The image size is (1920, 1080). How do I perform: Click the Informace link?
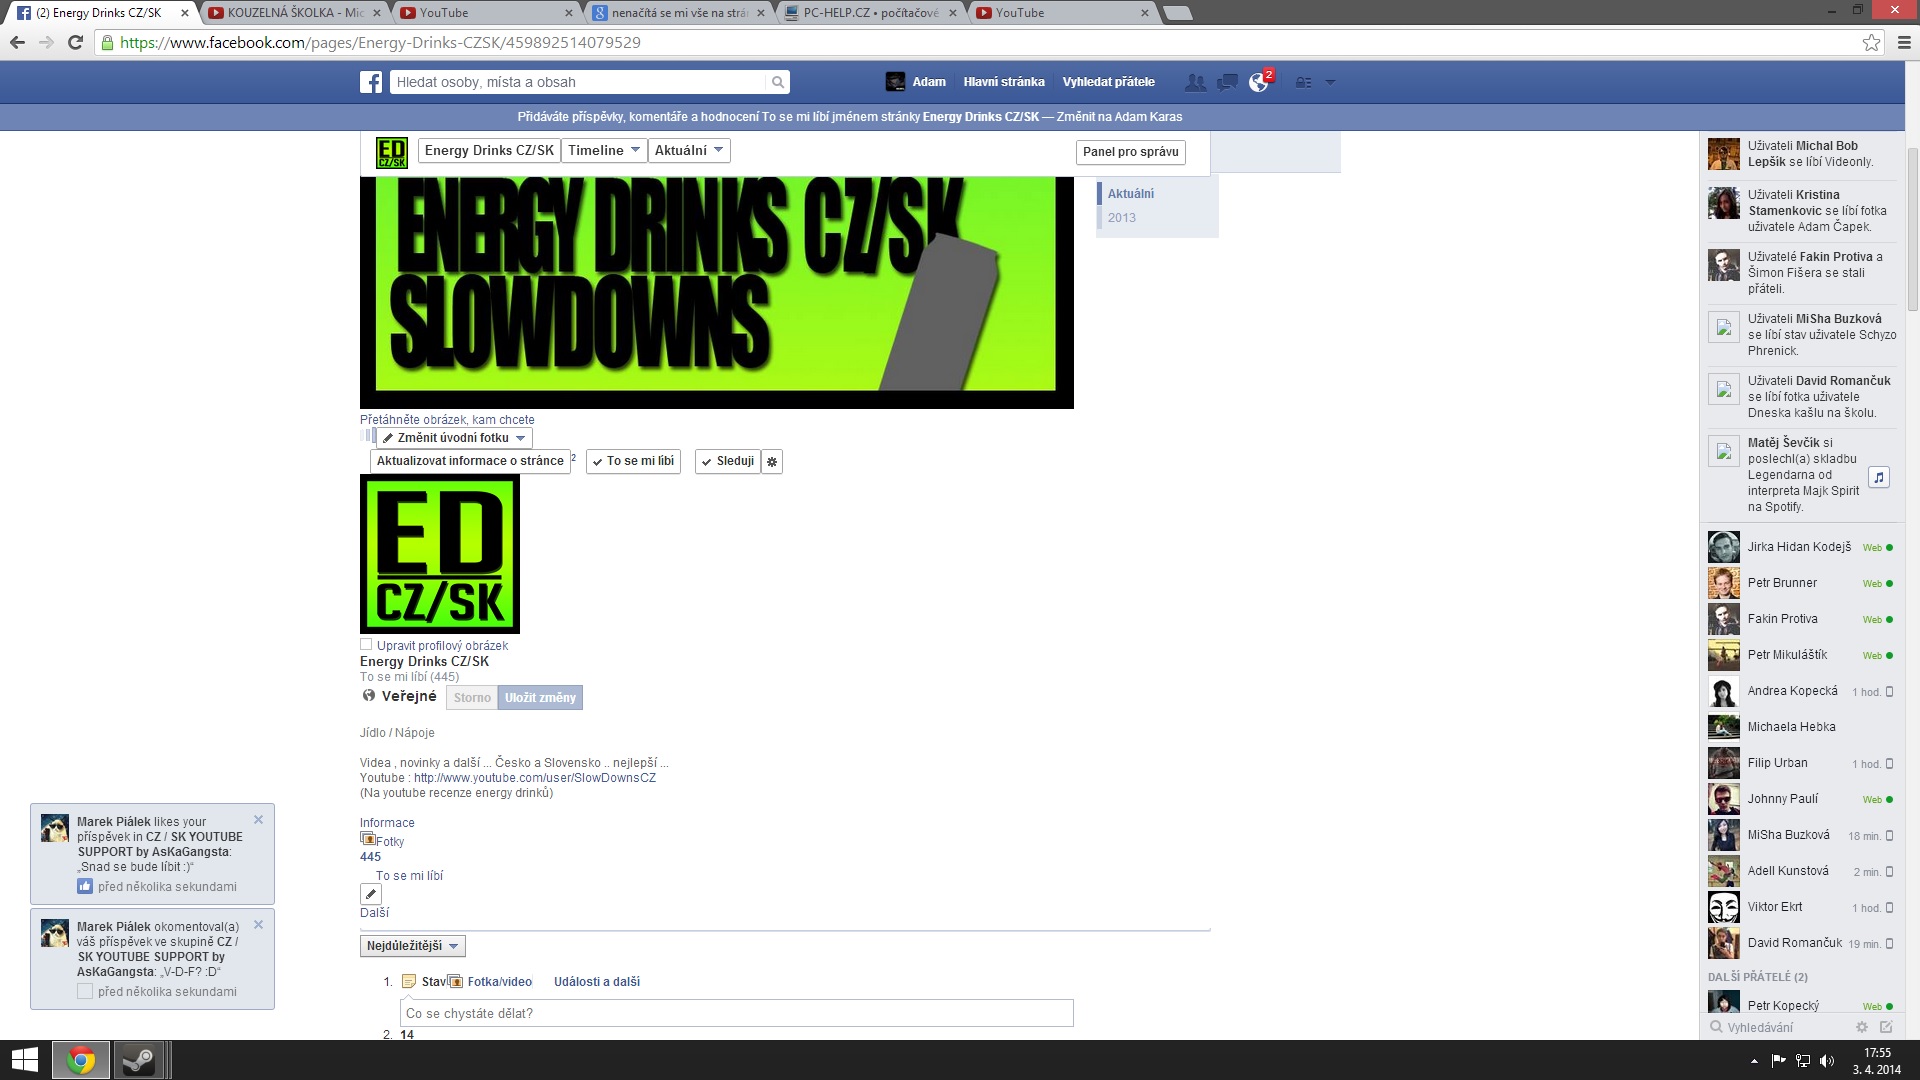pos(387,823)
